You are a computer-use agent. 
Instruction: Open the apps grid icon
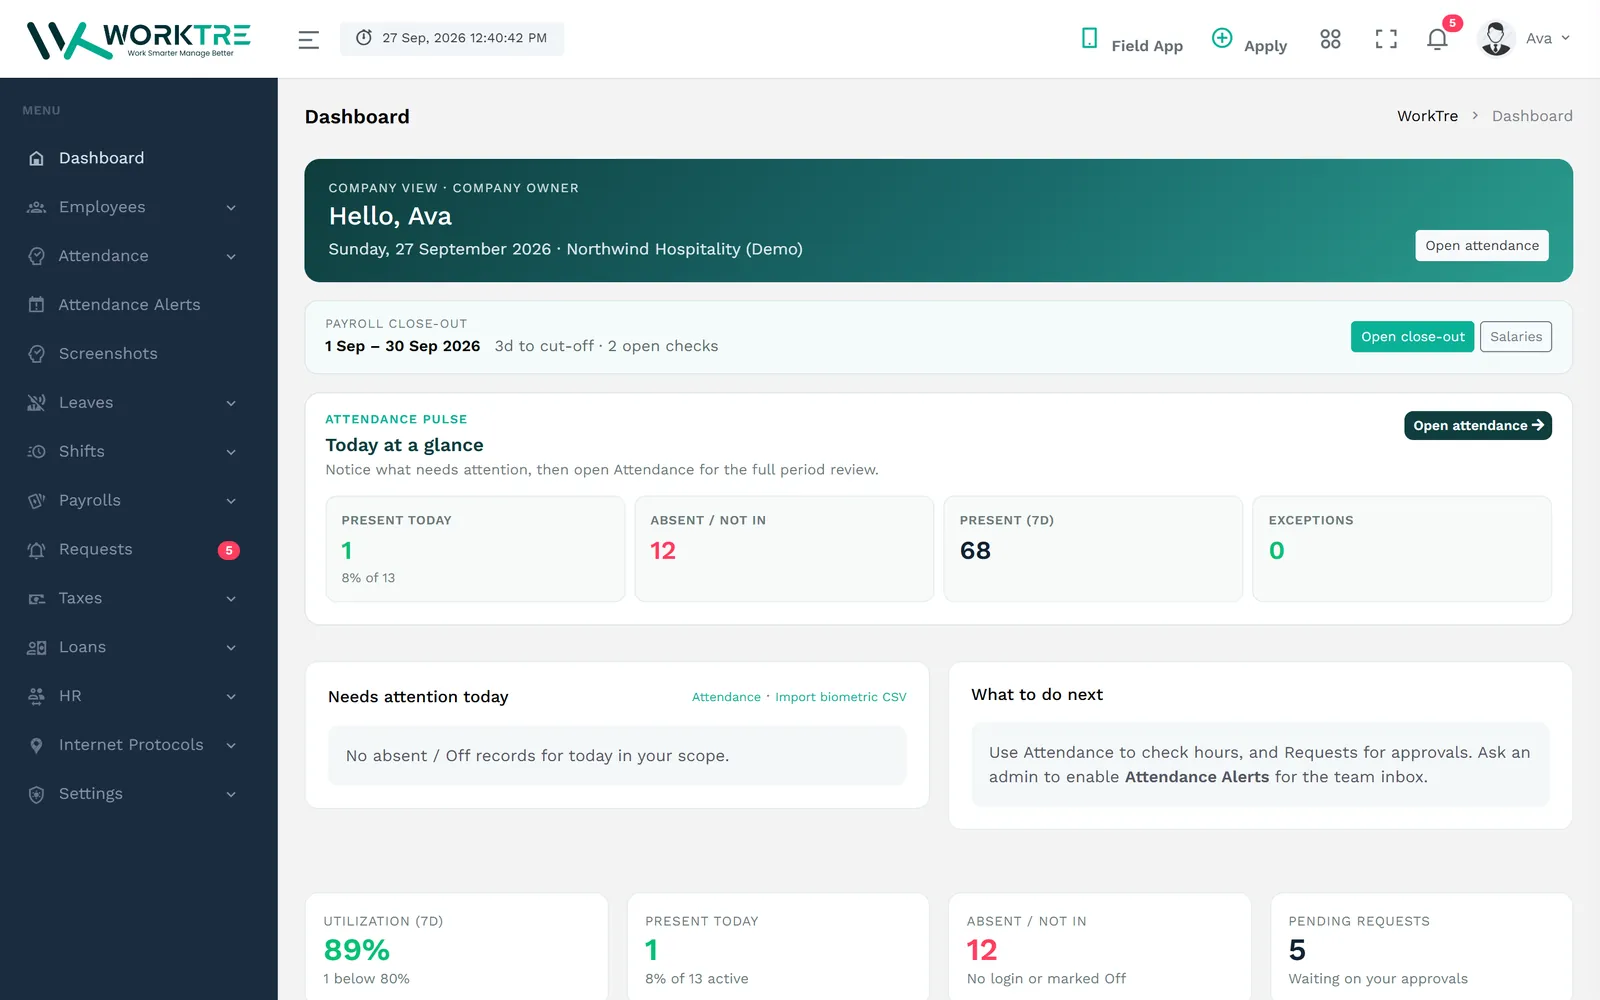1330,39
